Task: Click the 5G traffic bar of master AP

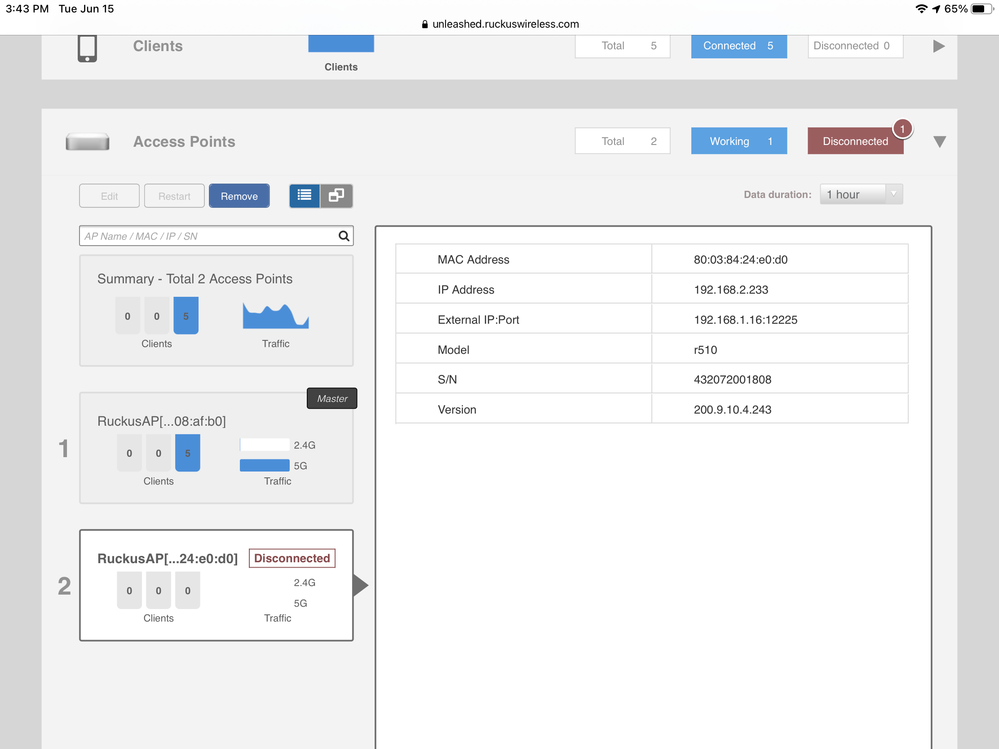Action: 265,465
